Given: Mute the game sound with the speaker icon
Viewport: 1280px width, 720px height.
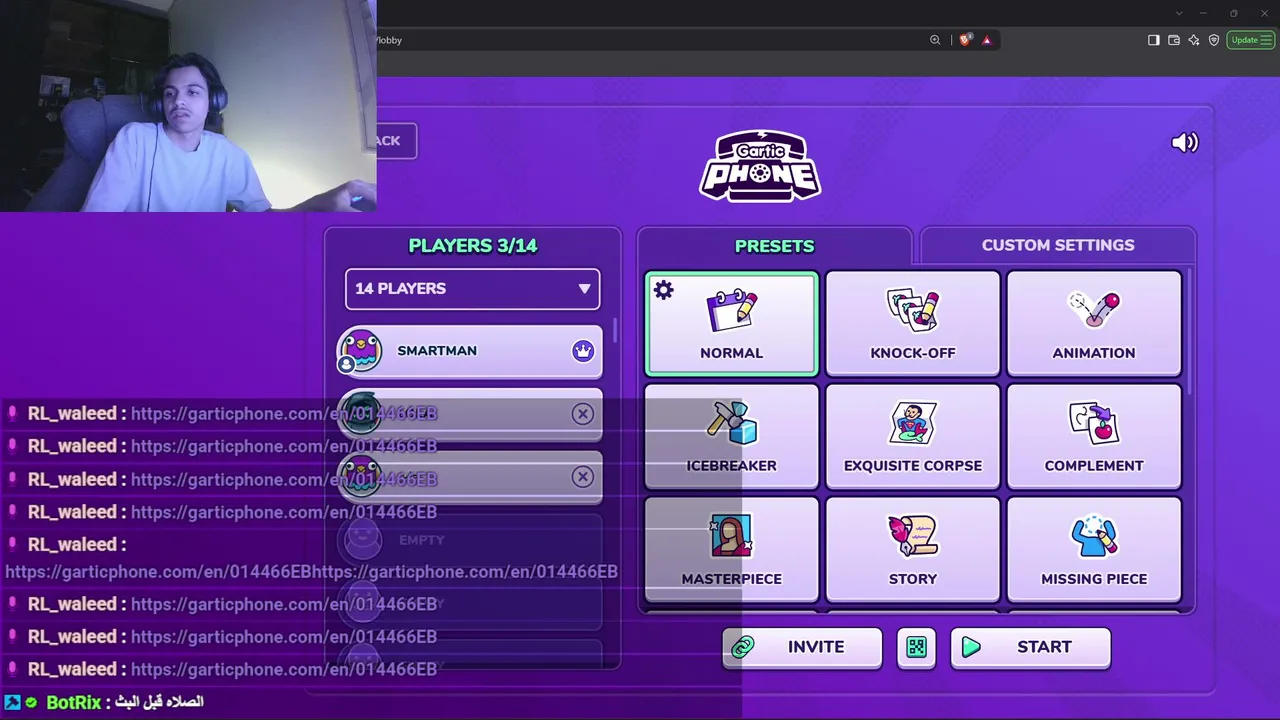Looking at the screenshot, I should [x=1184, y=143].
